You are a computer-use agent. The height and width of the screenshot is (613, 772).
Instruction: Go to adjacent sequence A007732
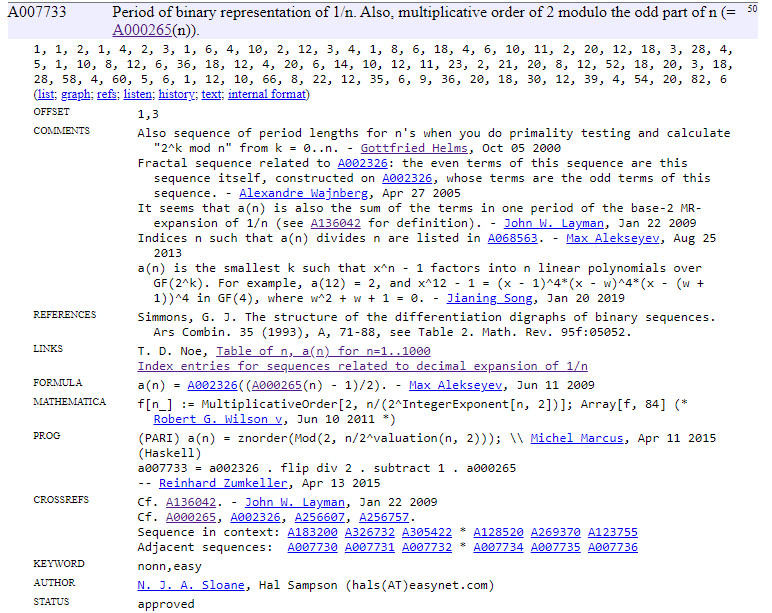427,548
